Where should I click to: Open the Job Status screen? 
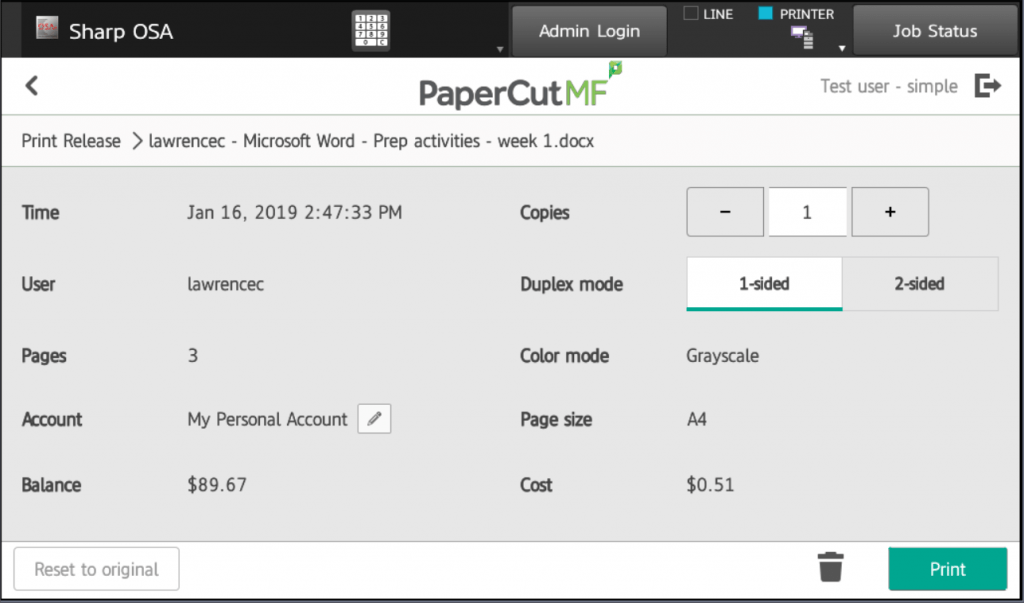935,31
